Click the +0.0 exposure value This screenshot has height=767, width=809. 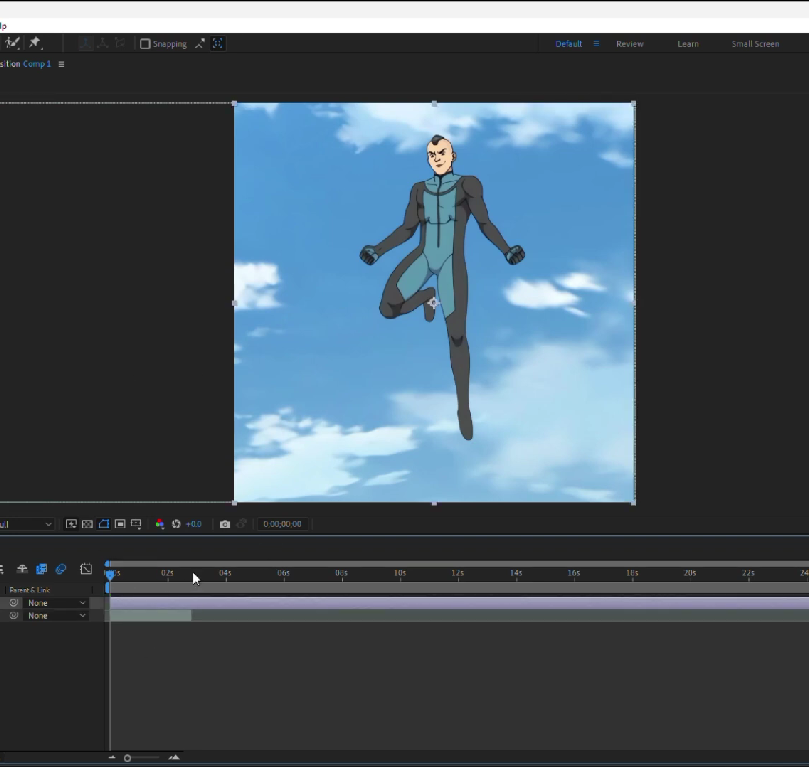click(193, 524)
